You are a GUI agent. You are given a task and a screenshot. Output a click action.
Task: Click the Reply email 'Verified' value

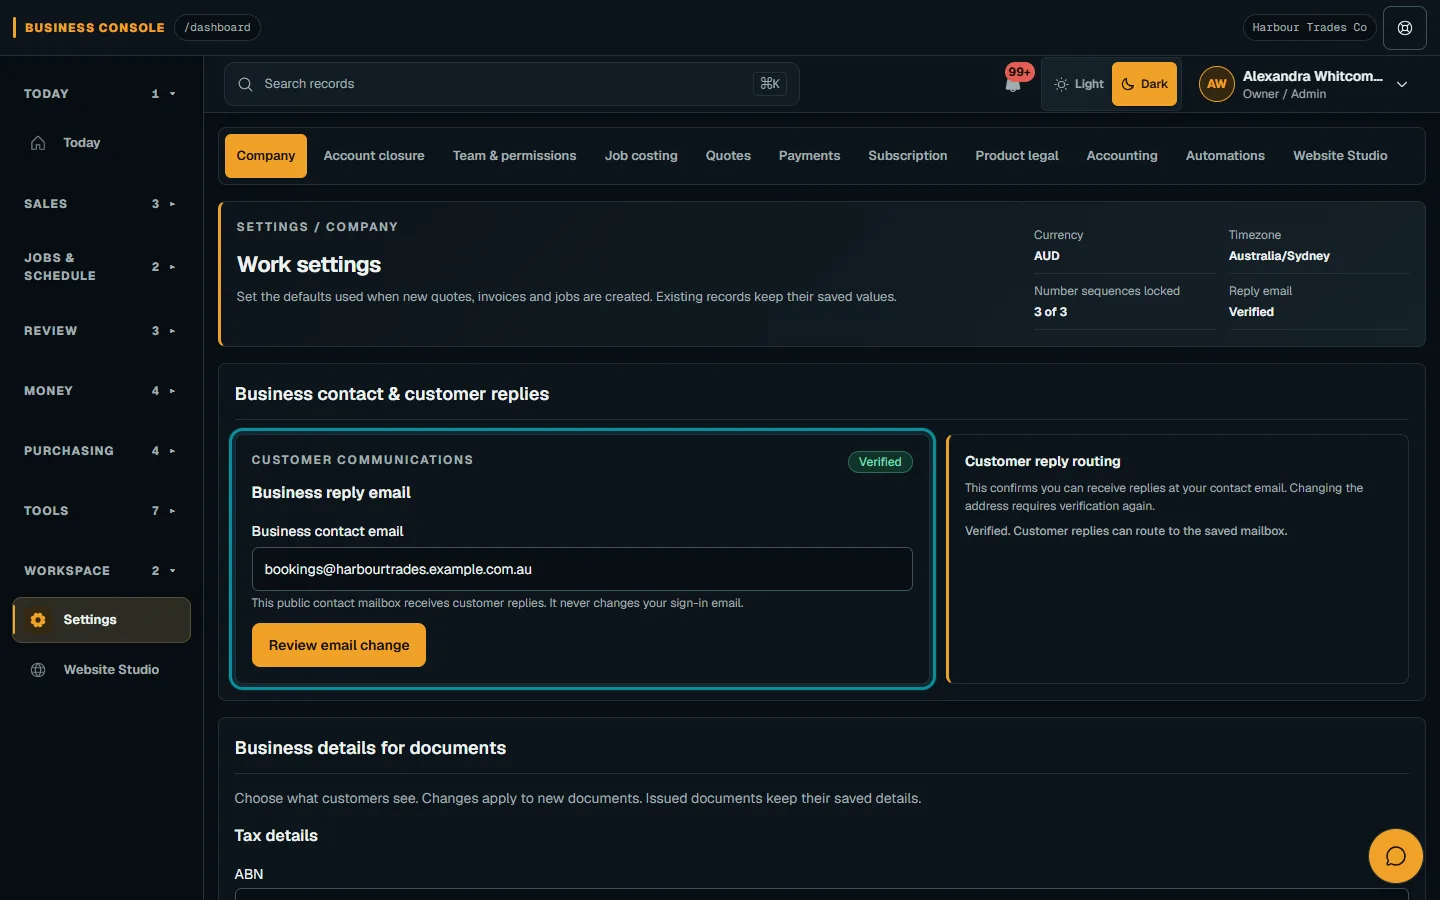(1251, 312)
